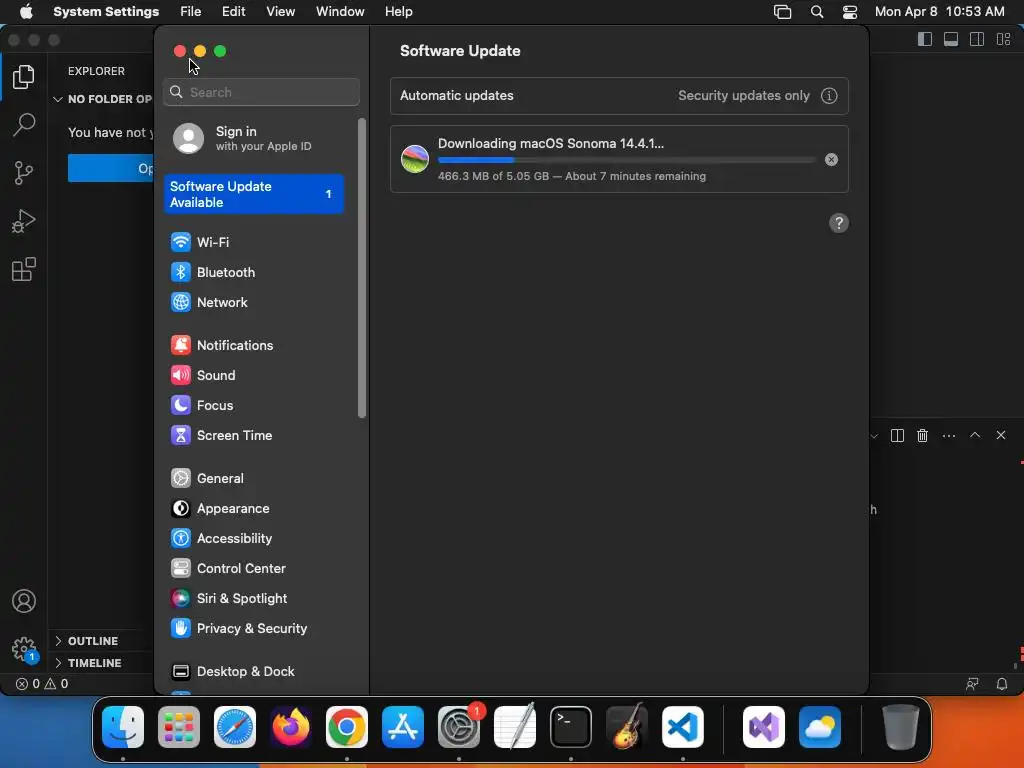This screenshot has height=768, width=1024.
Task: Click date and time in menu bar
Action: (x=939, y=12)
